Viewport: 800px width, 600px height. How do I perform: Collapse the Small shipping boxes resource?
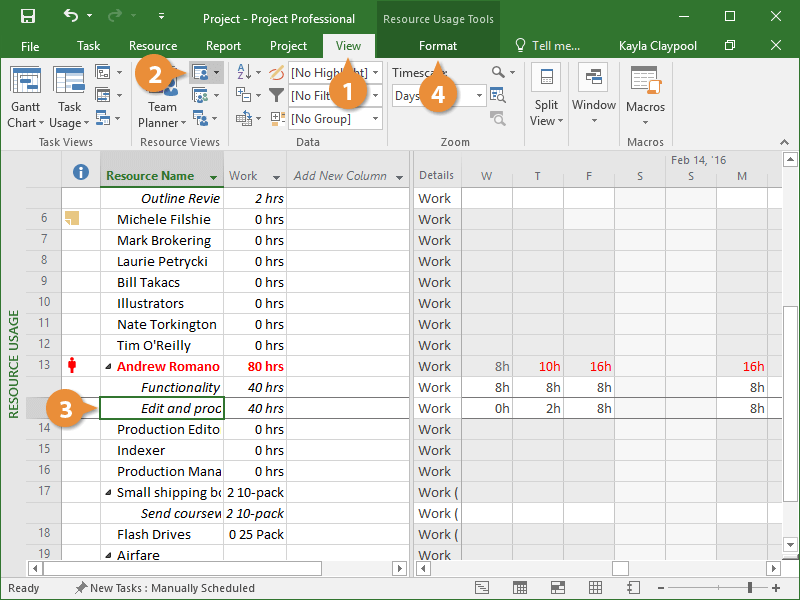109,493
